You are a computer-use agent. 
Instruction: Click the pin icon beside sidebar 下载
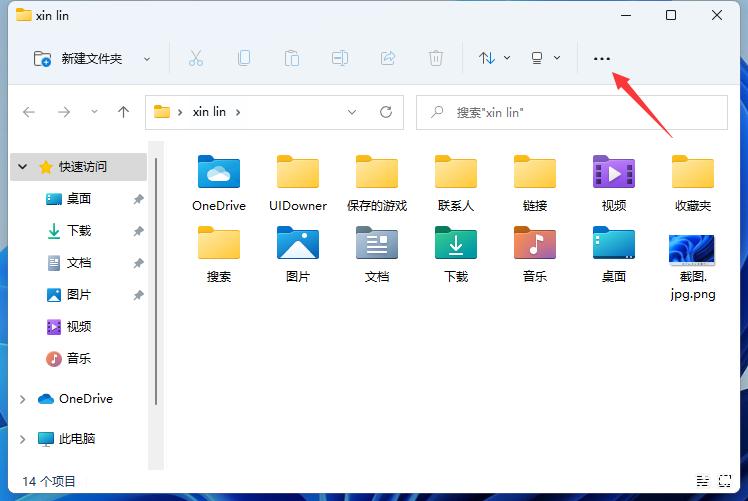138,231
